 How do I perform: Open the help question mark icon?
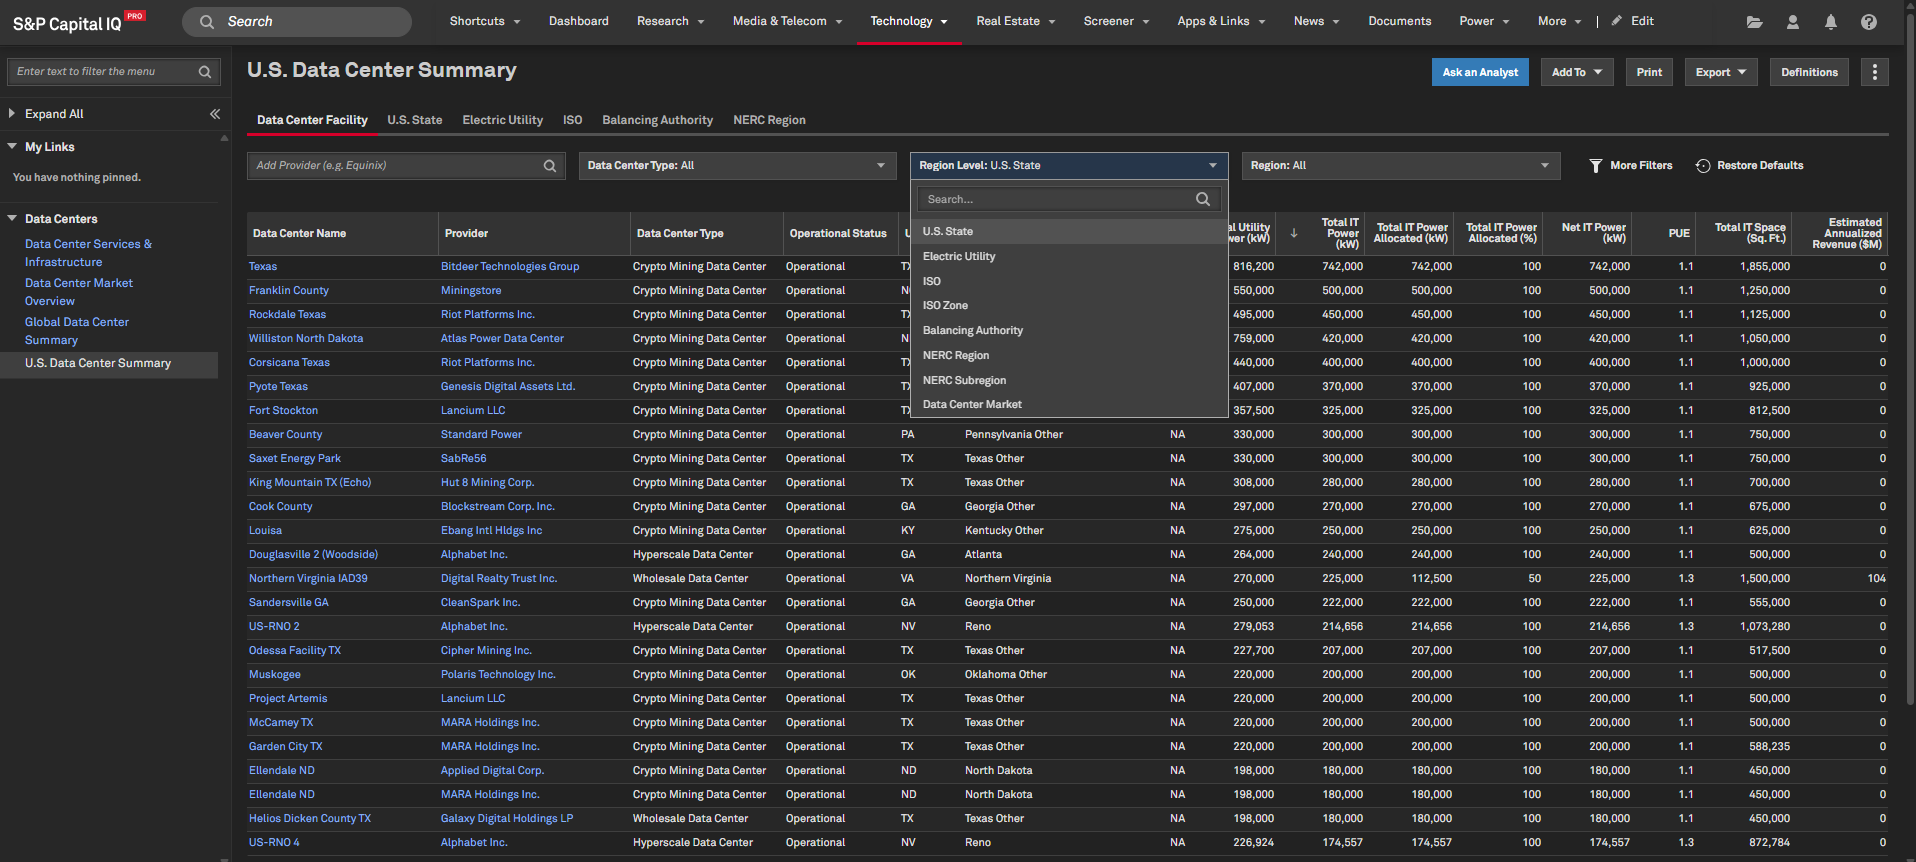point(1869,22)
